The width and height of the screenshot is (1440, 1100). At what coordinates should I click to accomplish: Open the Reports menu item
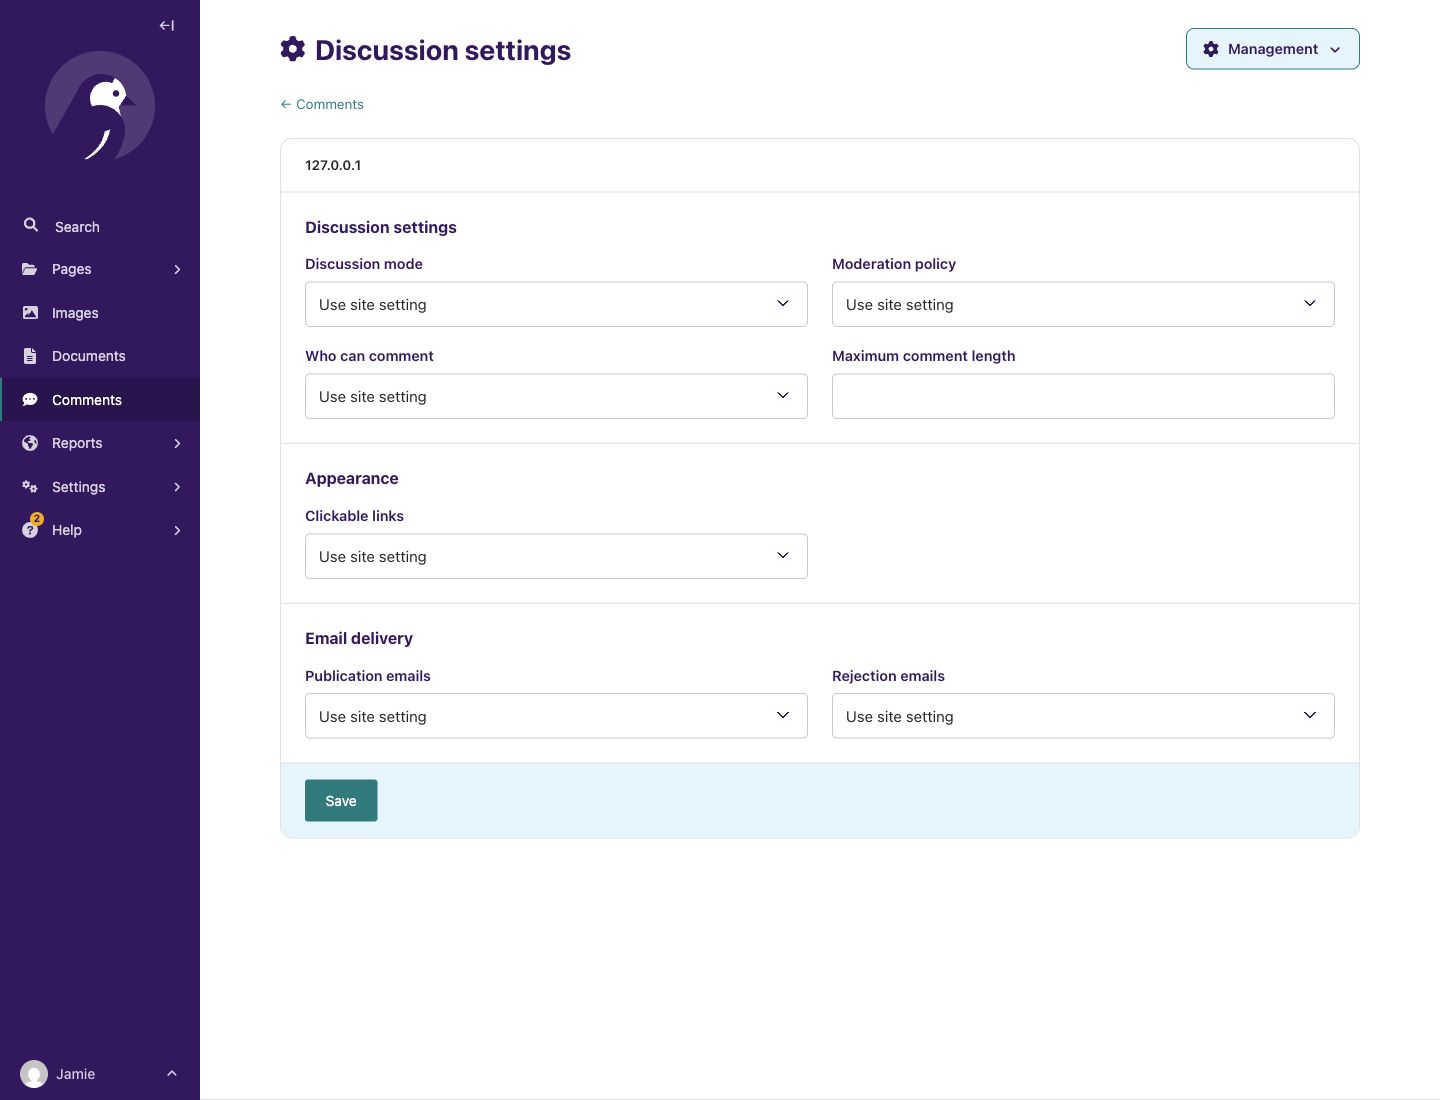point(100,443)
